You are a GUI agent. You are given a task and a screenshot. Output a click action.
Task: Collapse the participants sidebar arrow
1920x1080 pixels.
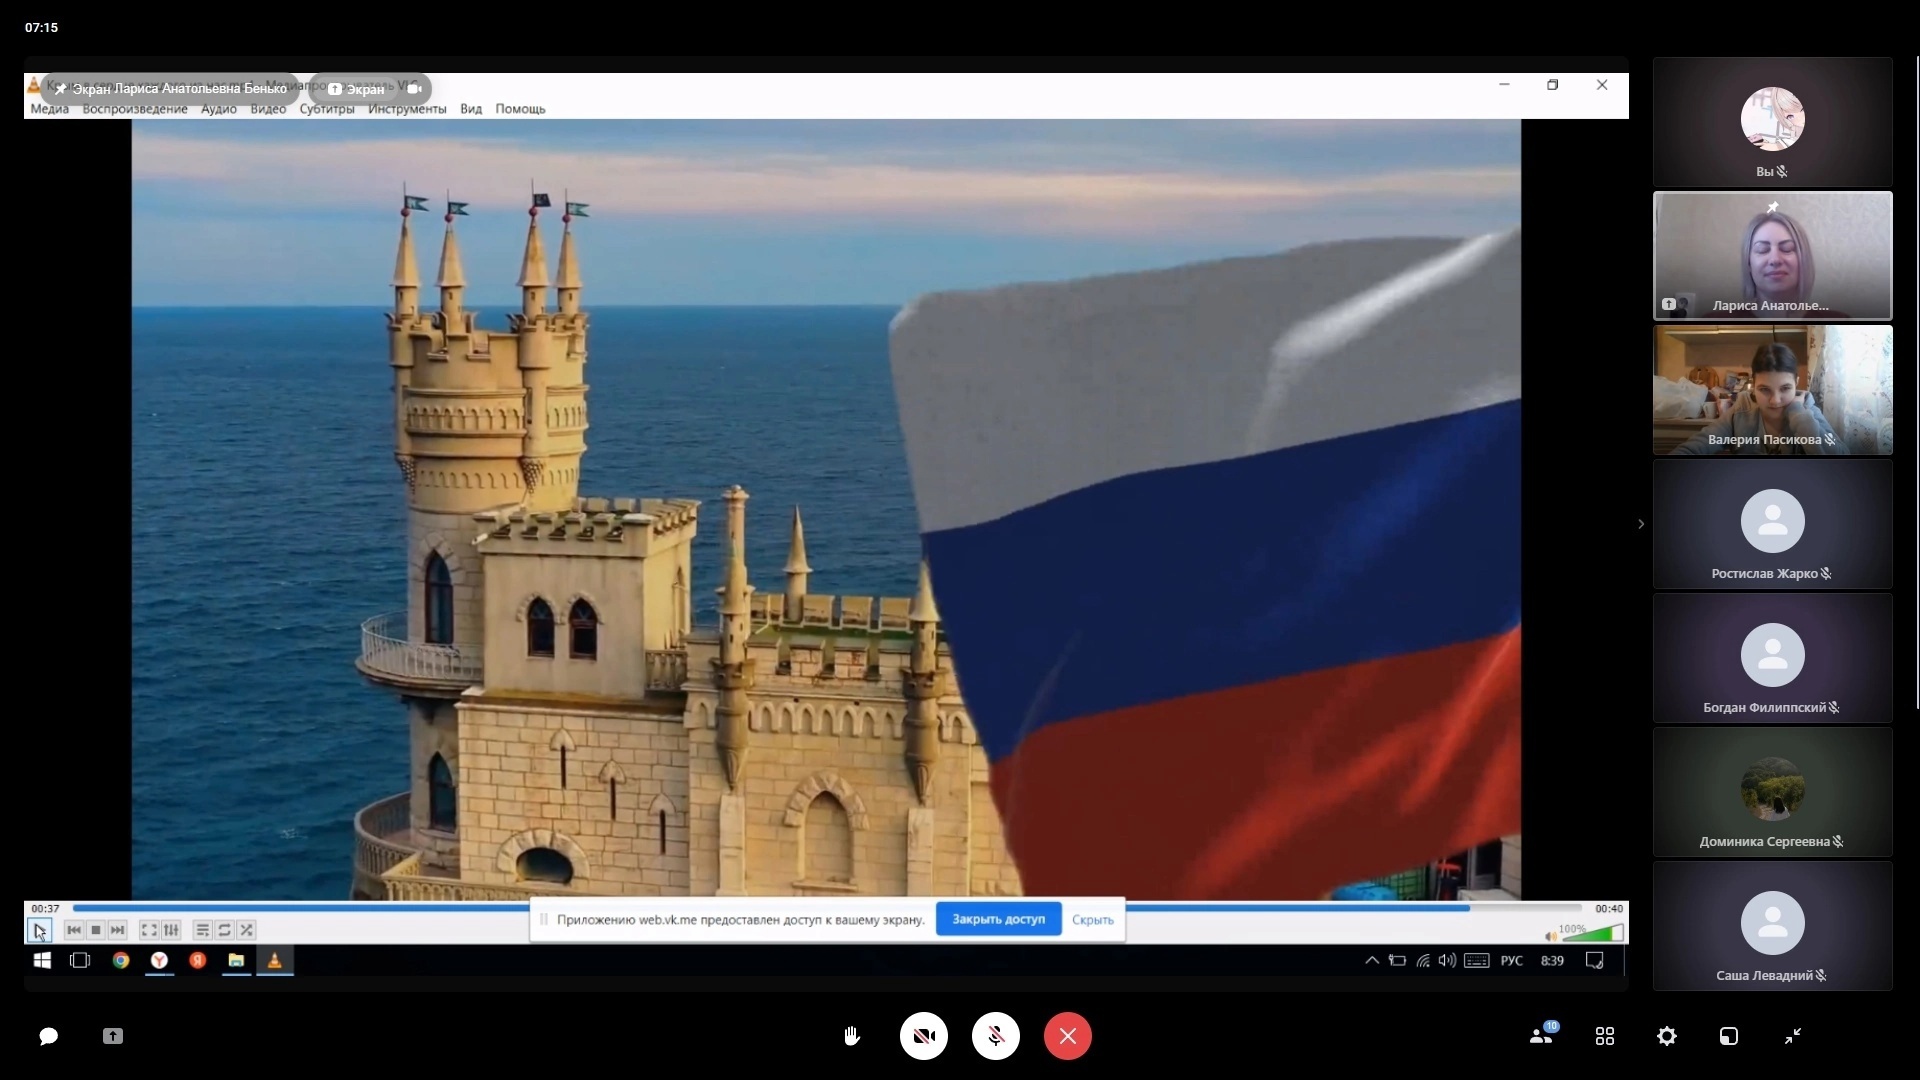pyautogui.click(x=1641, y=524)
